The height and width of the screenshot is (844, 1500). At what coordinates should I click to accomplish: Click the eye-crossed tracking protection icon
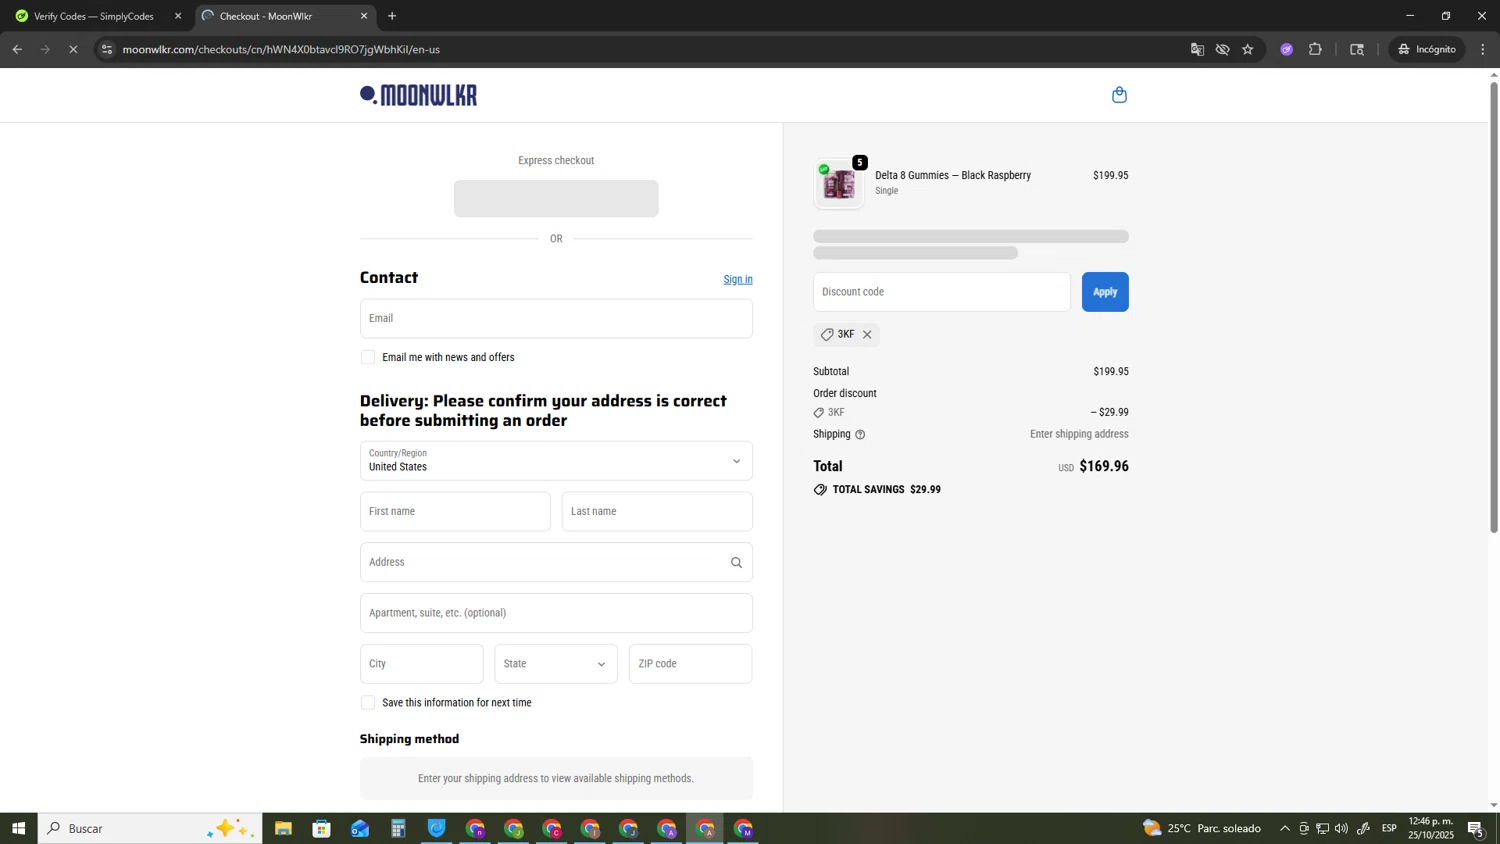pos(1222,49)
